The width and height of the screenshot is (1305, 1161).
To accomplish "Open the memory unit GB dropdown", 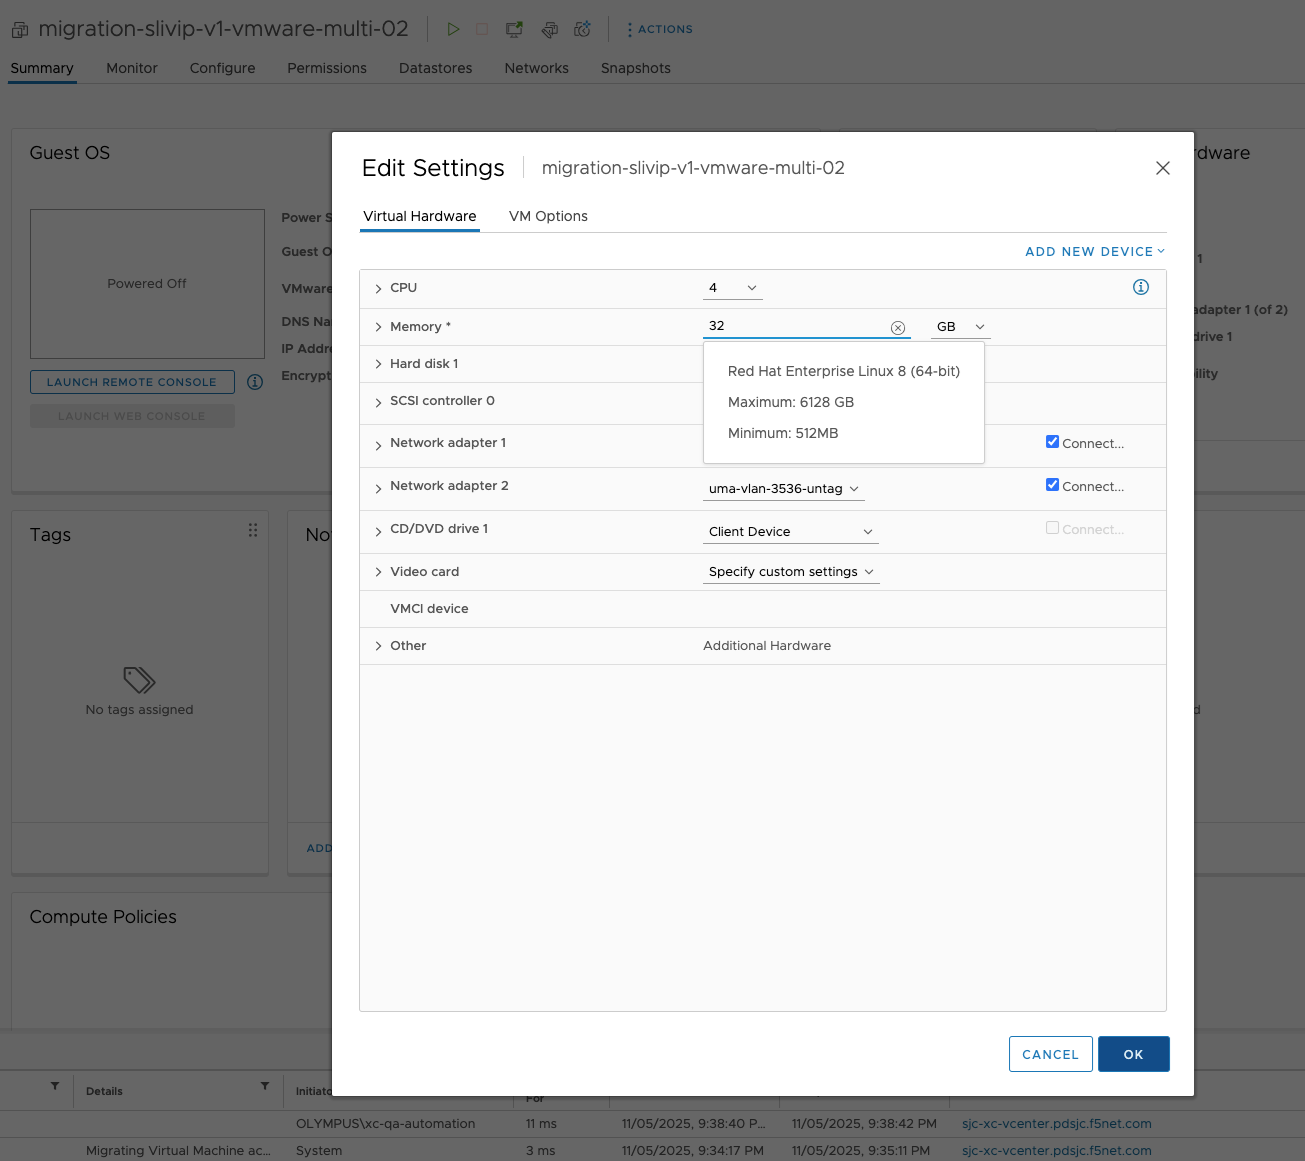I will coord(959,326).
